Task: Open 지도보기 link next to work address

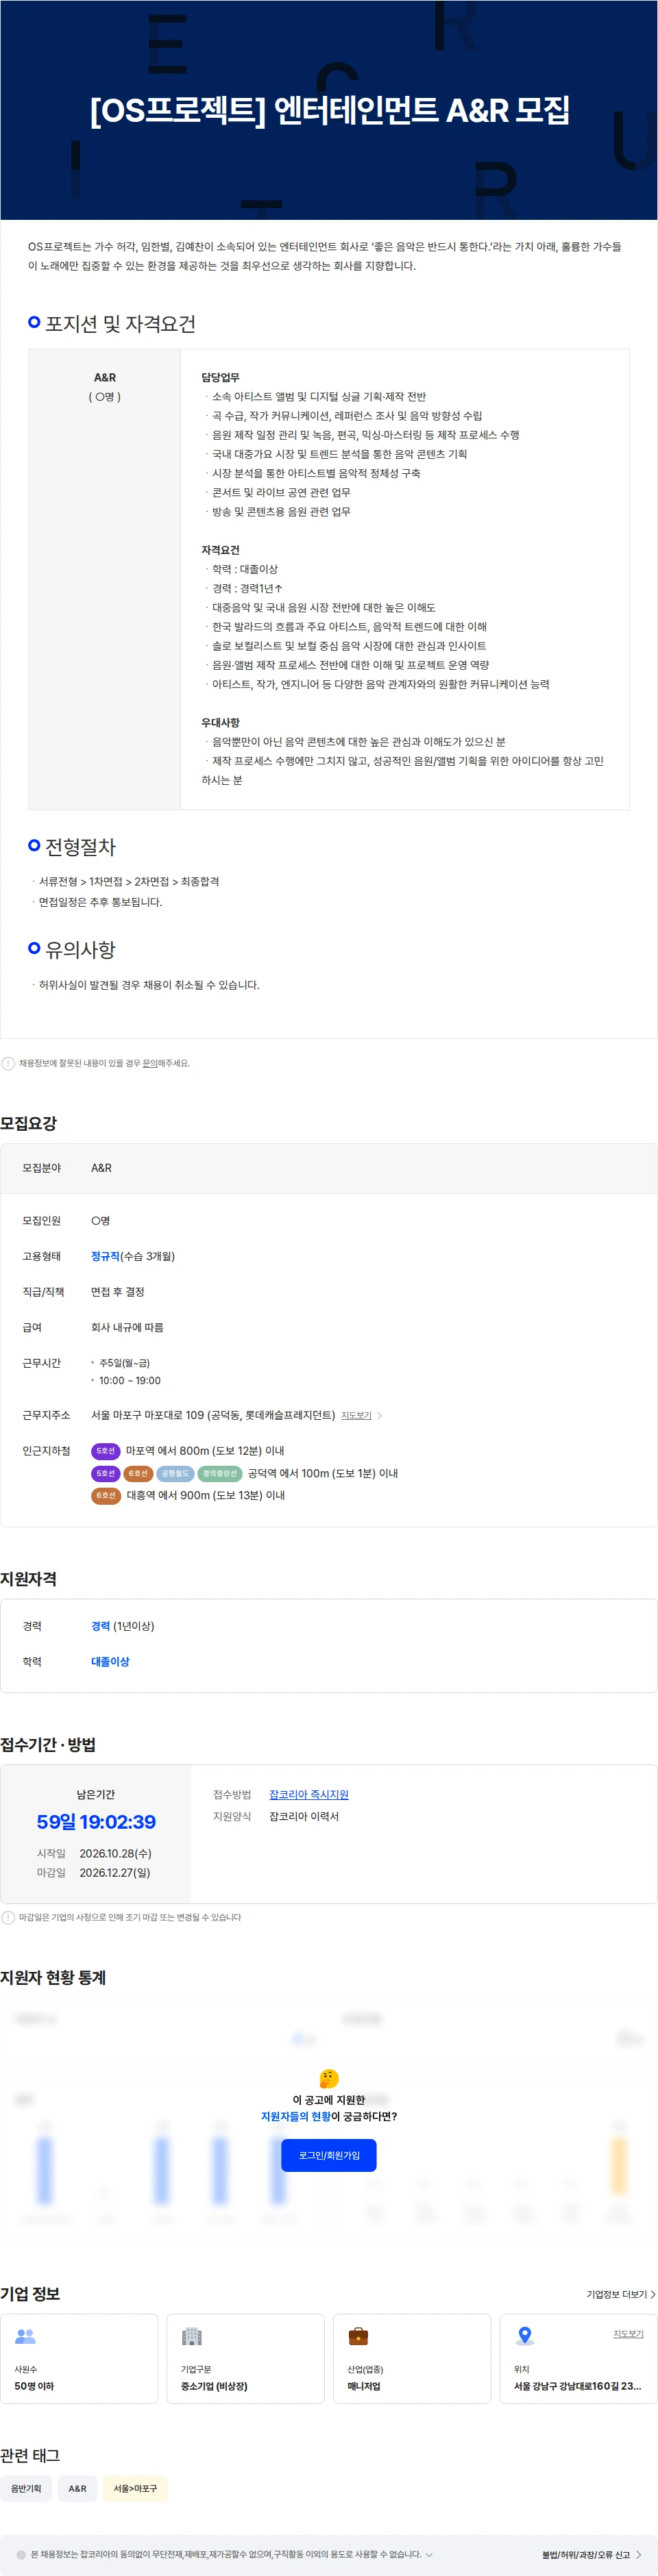Action: click(x=356, y=1415)
